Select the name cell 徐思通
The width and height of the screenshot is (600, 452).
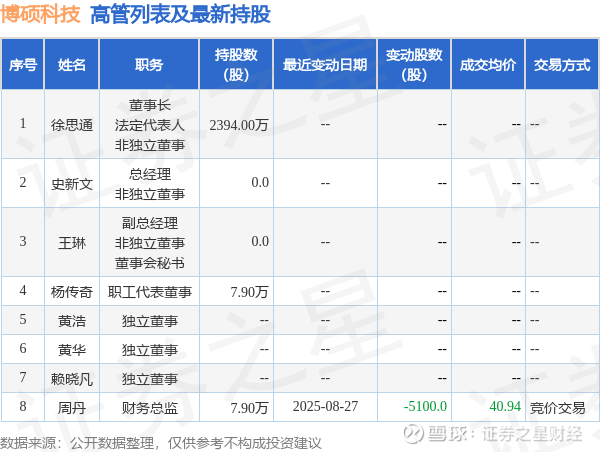pos(72,125)
